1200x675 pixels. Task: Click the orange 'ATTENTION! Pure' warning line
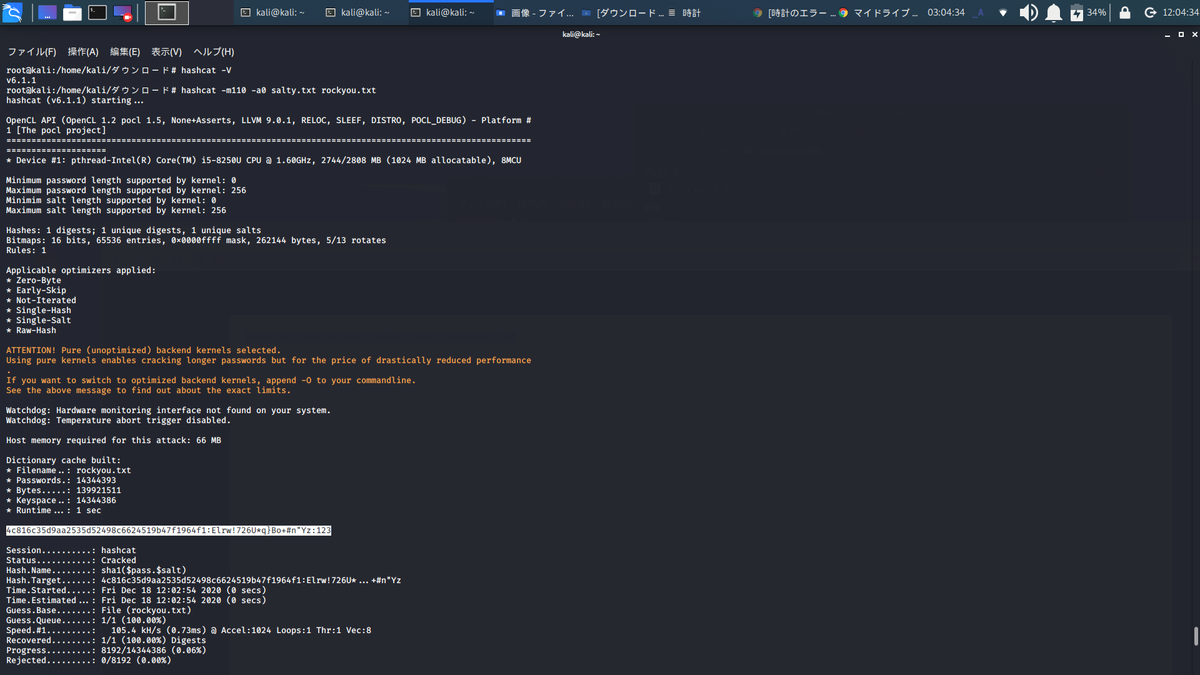pyautogui.click(x=143, y=350)
